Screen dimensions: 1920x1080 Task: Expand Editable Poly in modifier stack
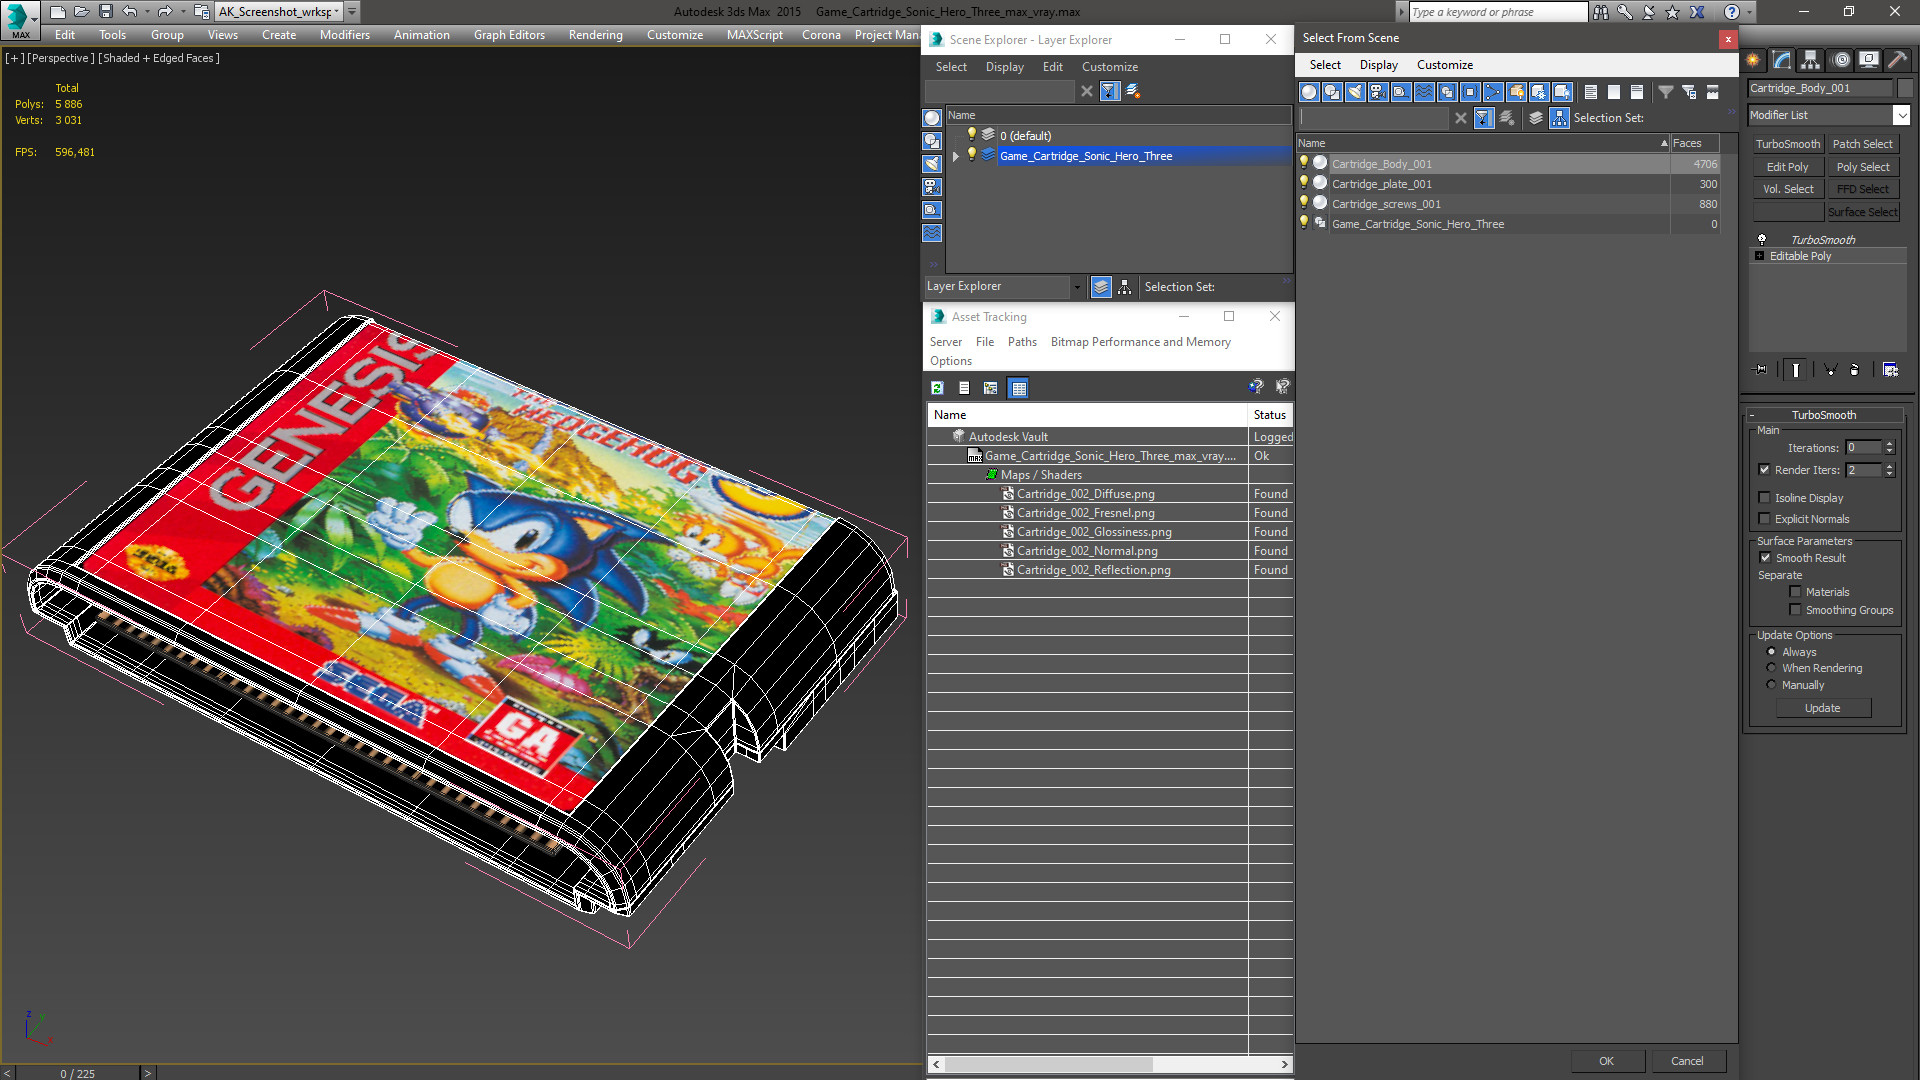pos(1760,256)
